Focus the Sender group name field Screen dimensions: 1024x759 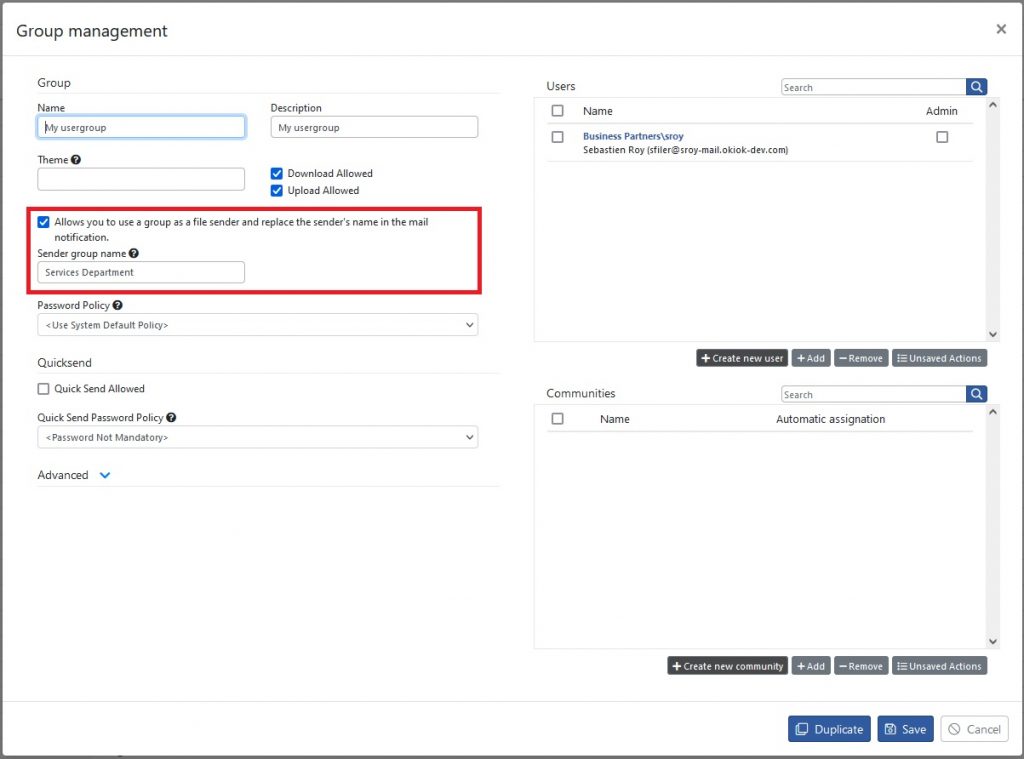(x=141, y=272)
